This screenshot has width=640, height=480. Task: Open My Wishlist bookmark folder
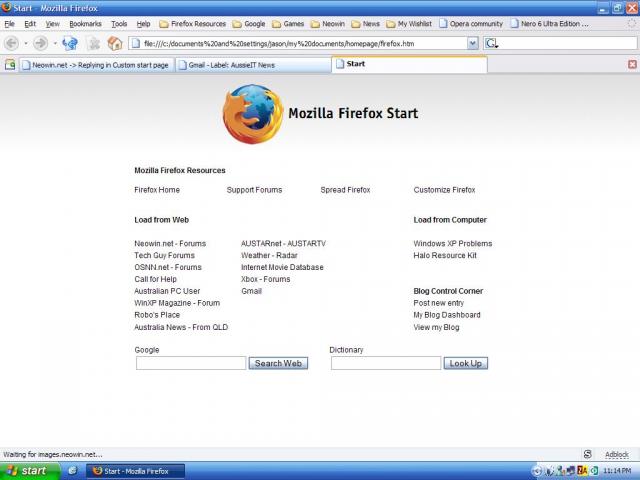tap(409, 24)
